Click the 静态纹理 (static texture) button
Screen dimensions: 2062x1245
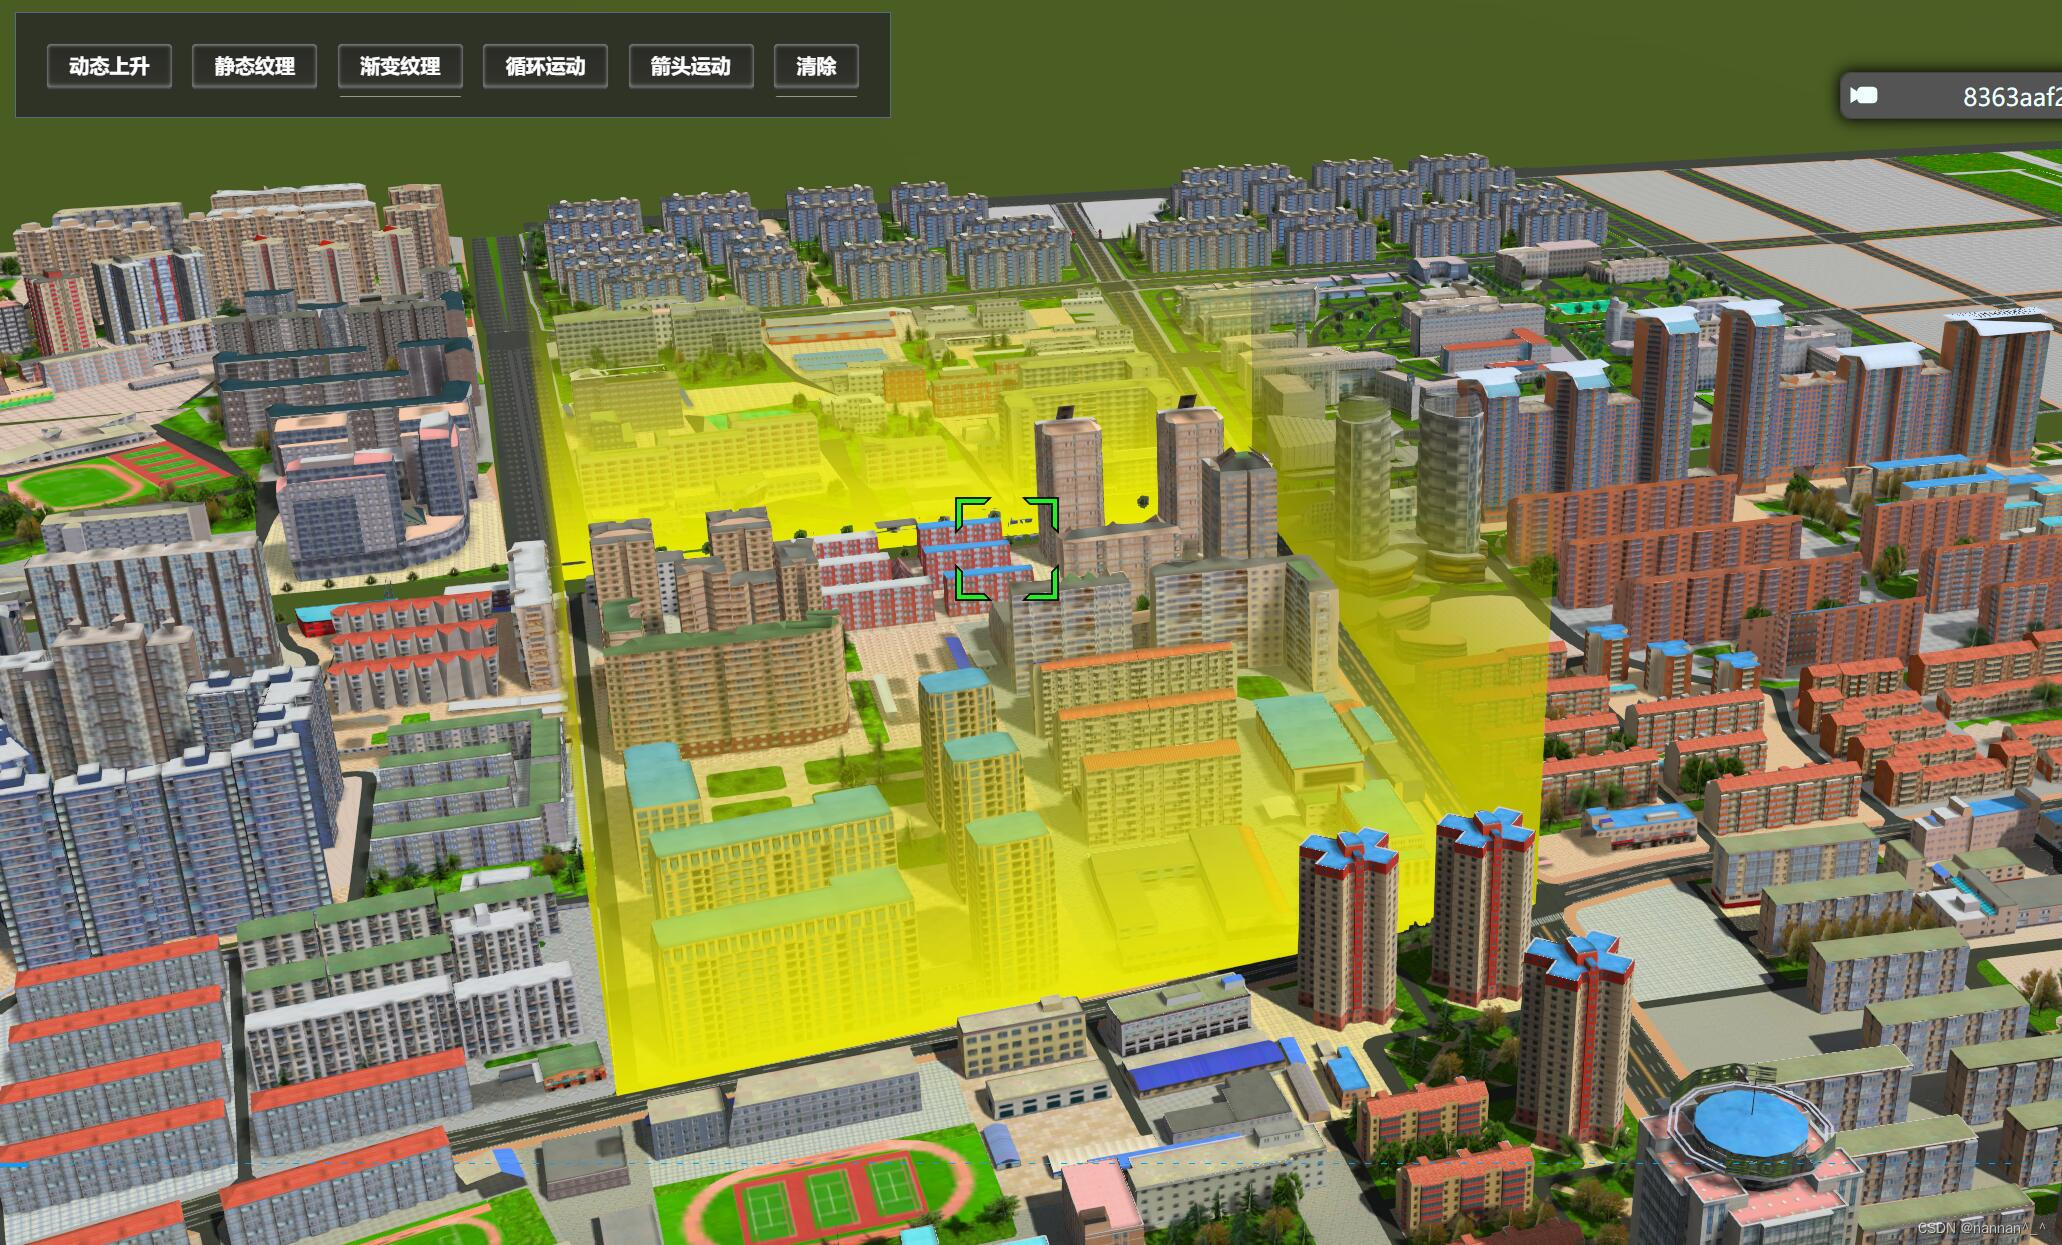click(x=254, y=67)
